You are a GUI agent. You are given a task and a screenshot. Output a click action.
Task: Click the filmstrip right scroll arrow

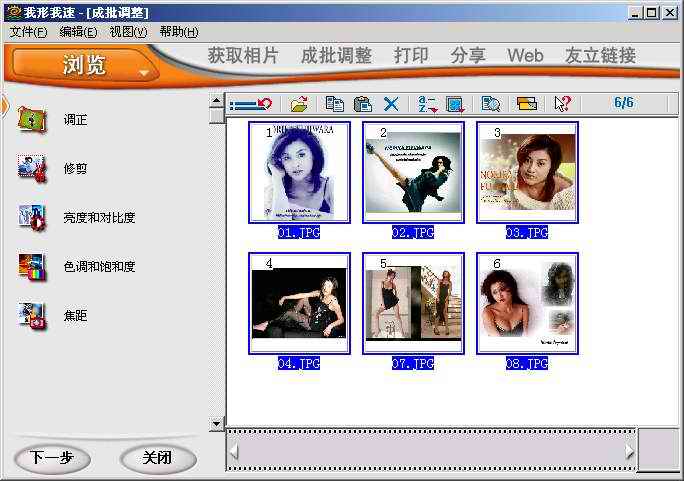point(629,451)
